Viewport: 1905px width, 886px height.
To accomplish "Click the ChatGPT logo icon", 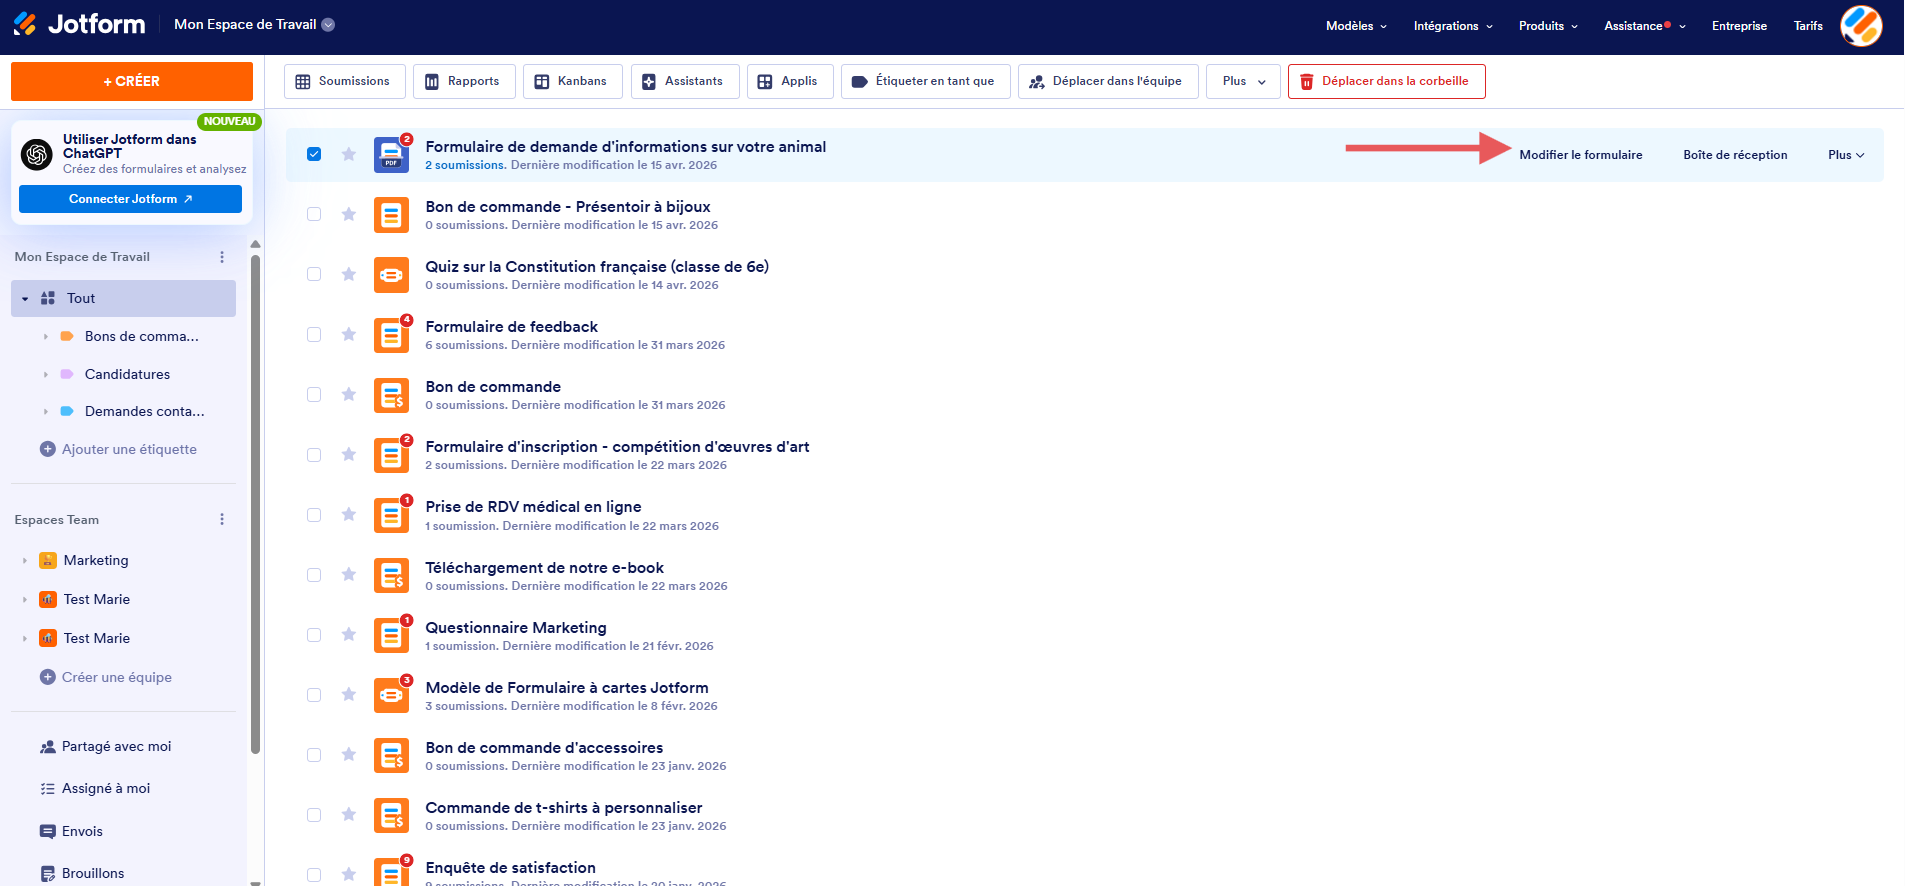I will point(37,155).
